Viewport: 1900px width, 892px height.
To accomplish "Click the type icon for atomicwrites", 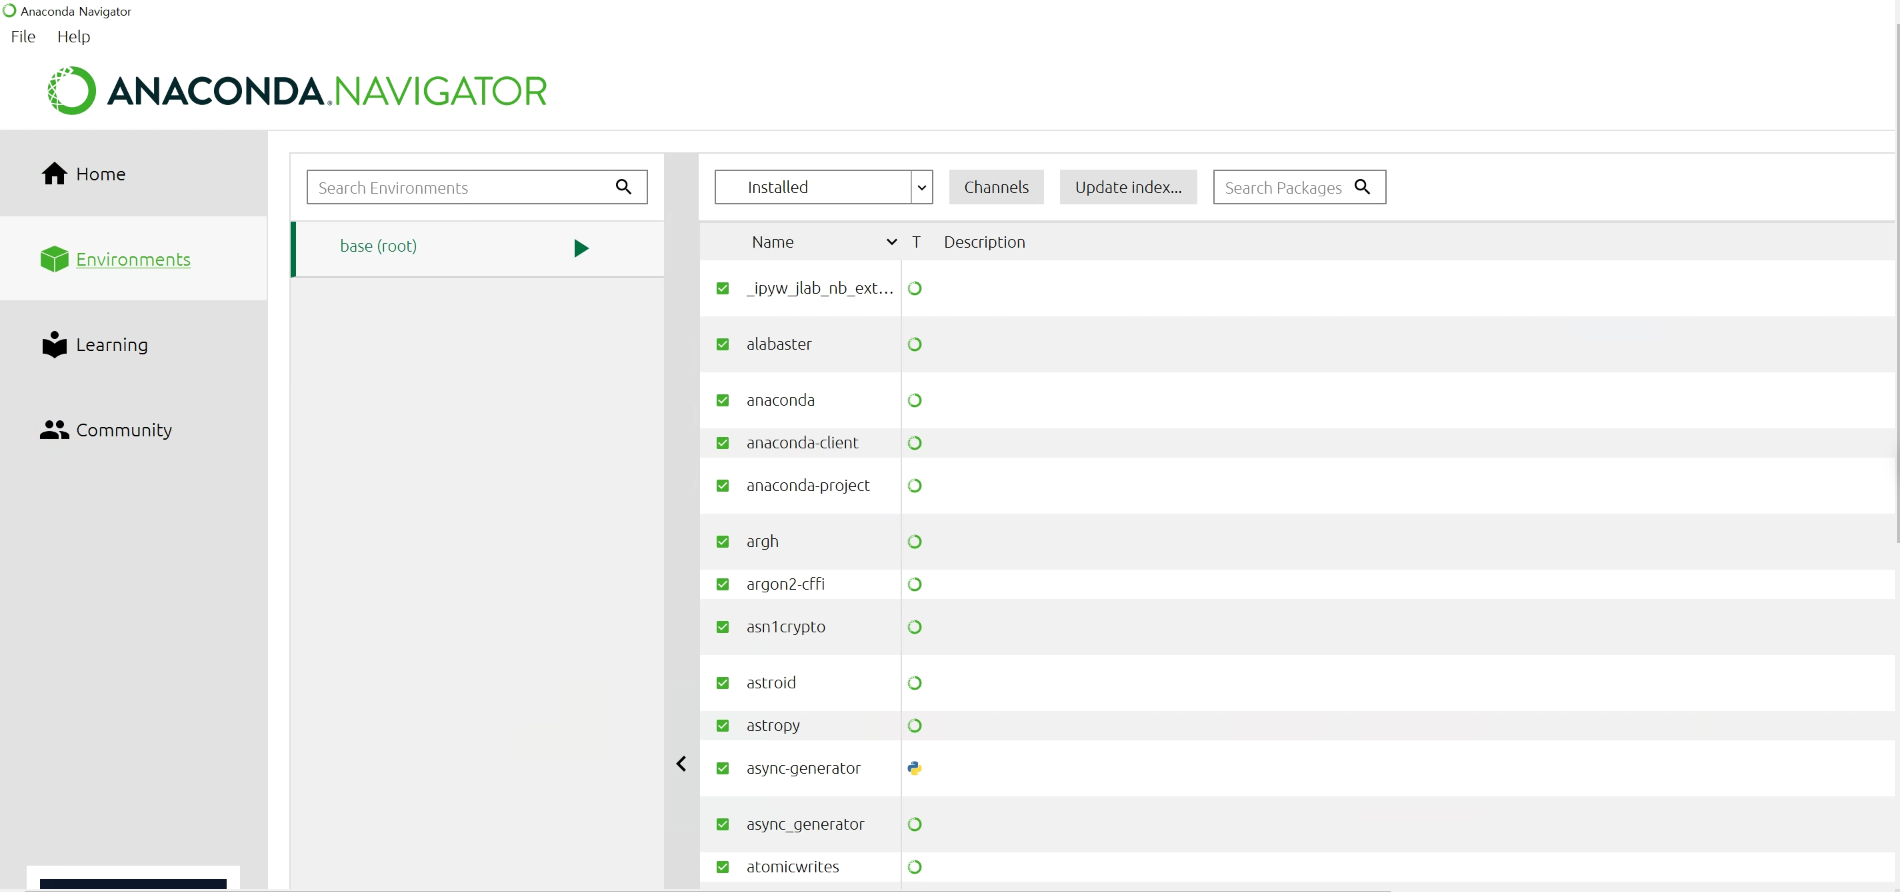I will coord(914,867).
